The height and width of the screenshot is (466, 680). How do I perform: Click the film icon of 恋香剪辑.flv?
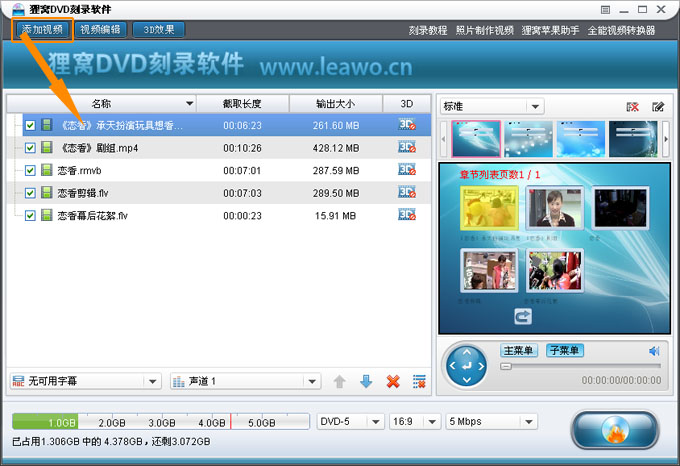click(x=46, y=192)
